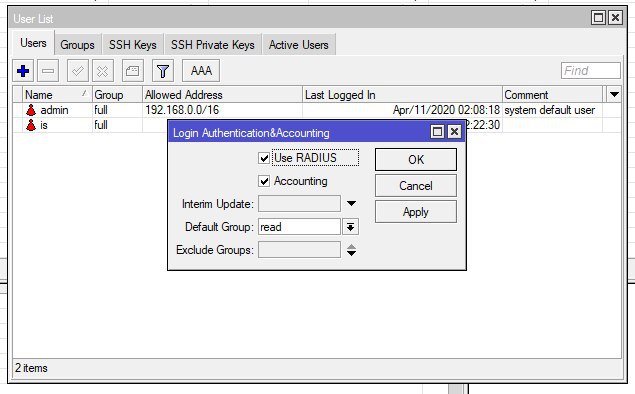Open the funnel Filter icon

163,71
